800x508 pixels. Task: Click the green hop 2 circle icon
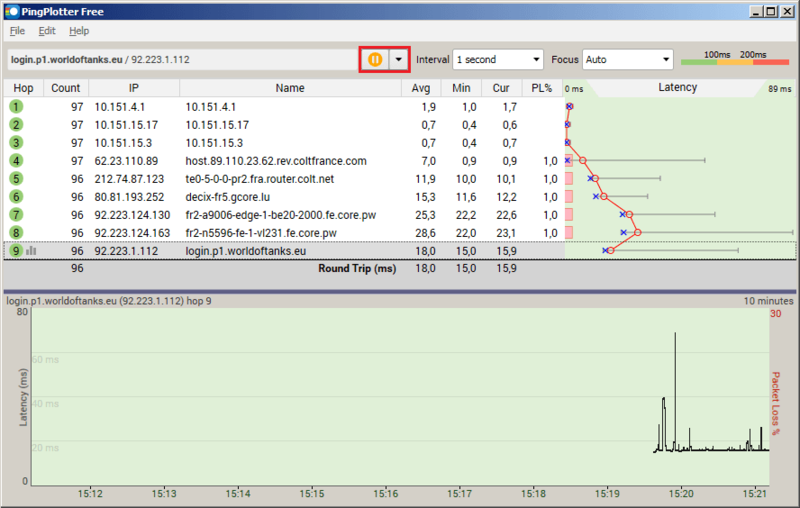[16, 125]
